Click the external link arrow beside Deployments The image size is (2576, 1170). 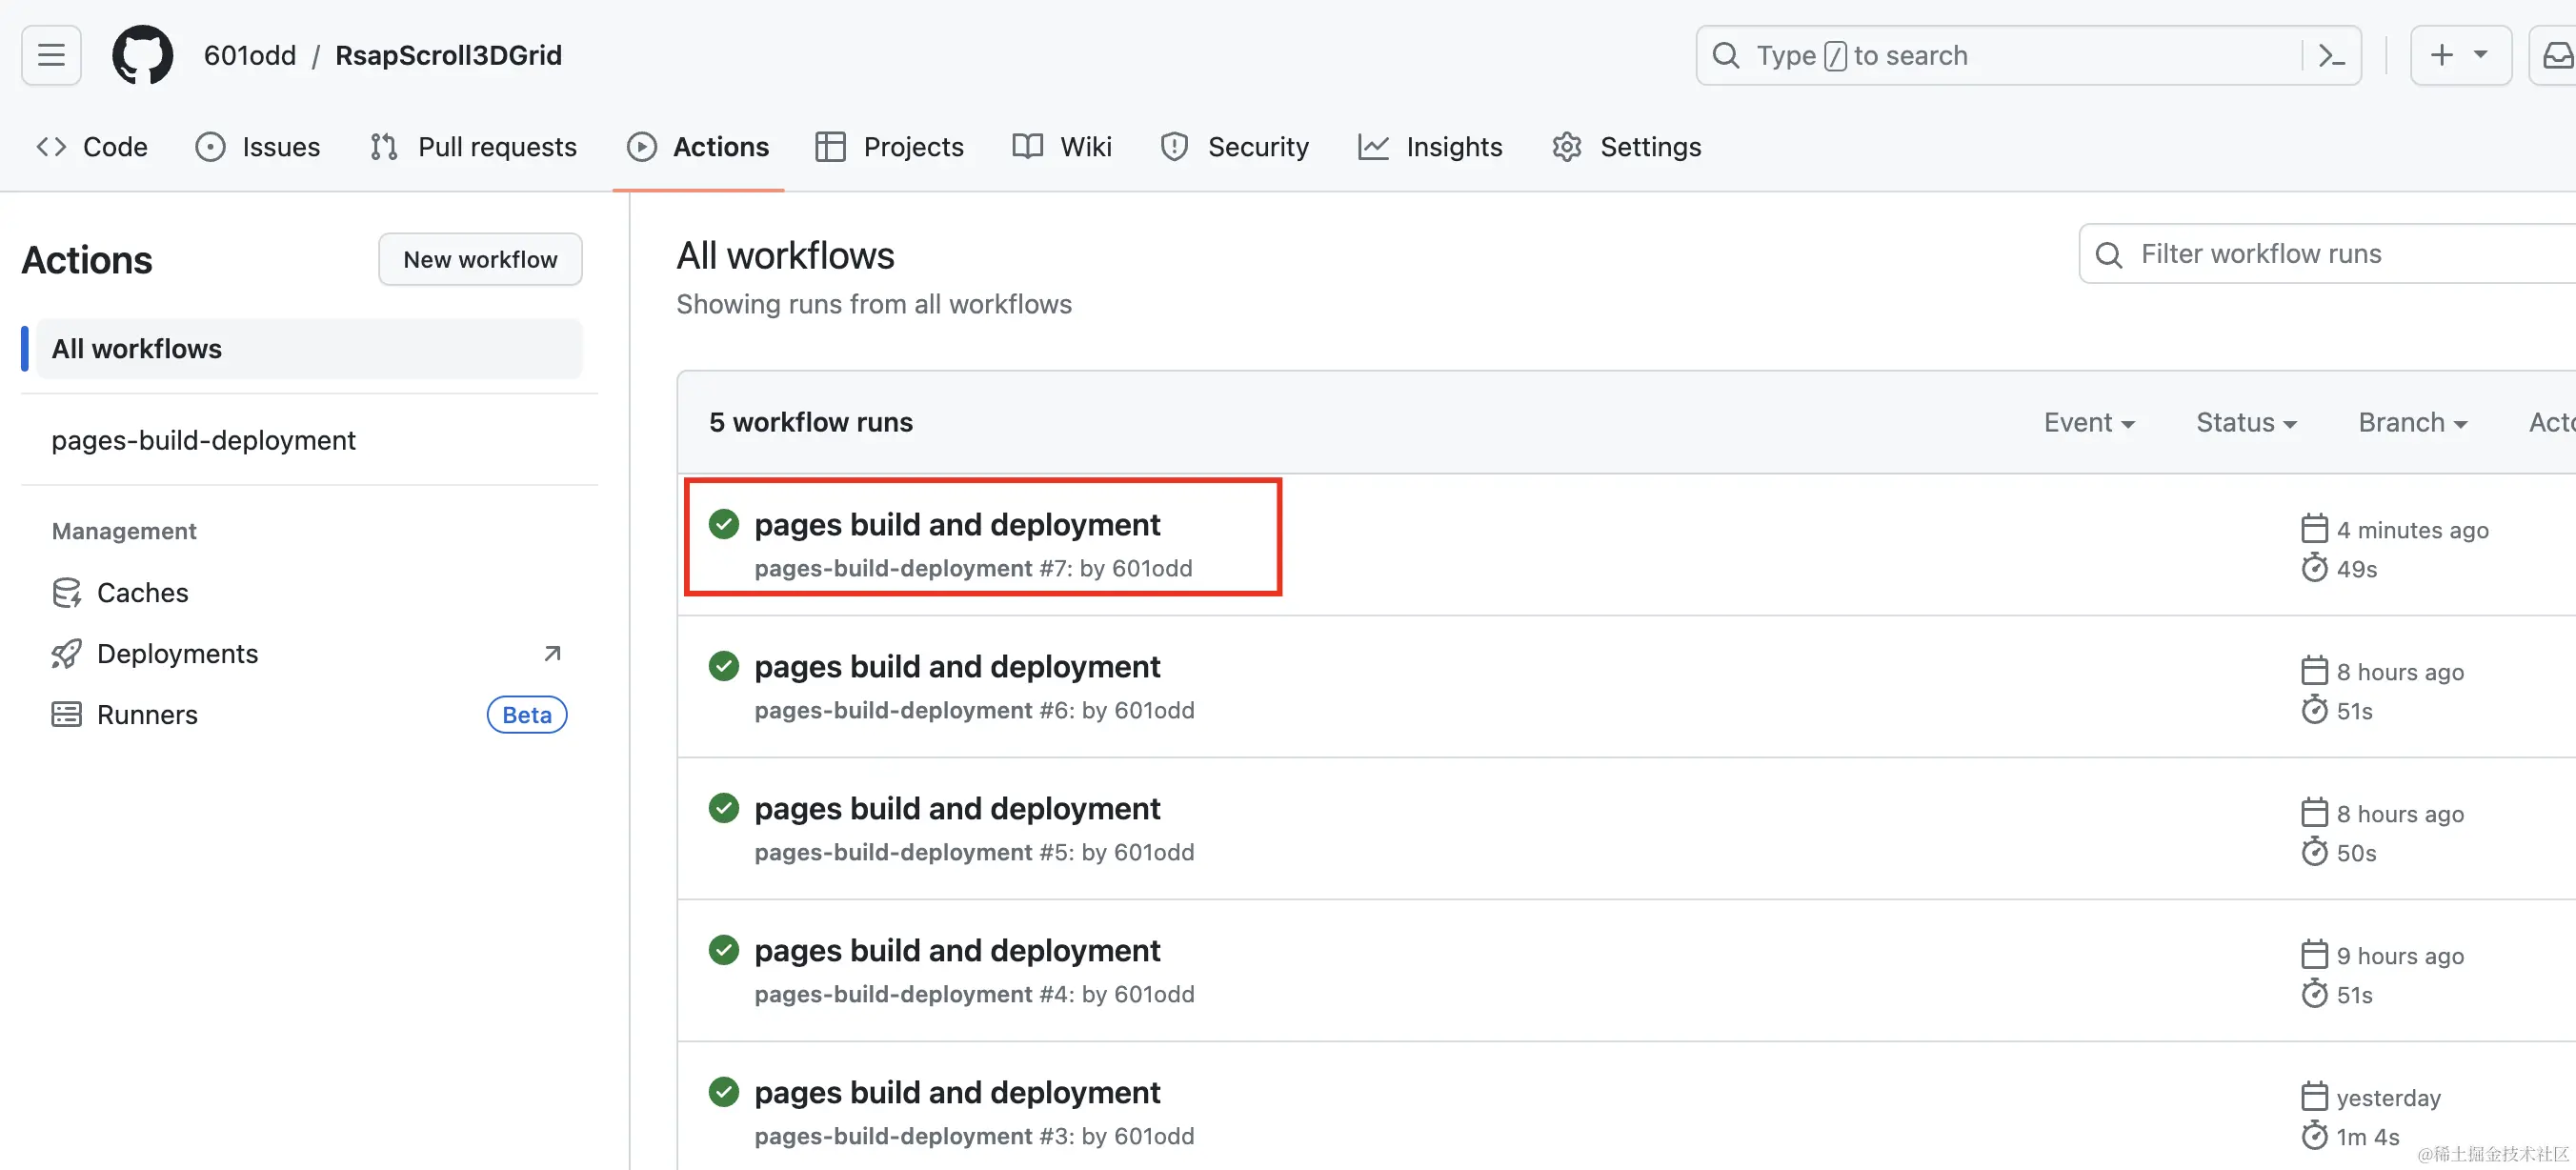552,654
